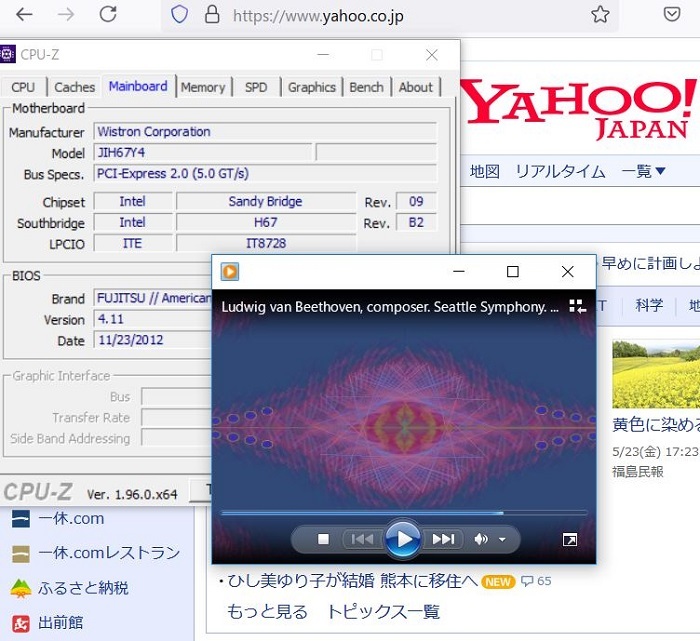This screenshot has width=700, height=641.
Task: Switch to the SPD tab in CPU-Z
Action: click(x=256, y=87)
